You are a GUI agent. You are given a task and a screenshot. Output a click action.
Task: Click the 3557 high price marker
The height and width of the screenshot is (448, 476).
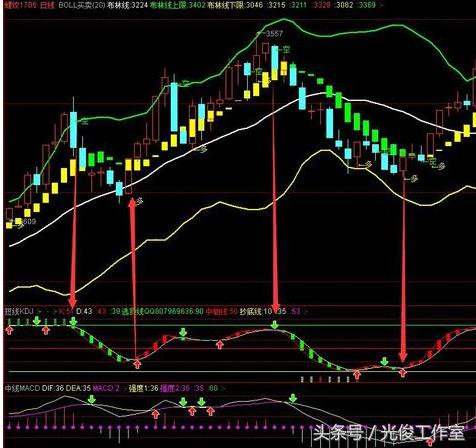[274, 33]
